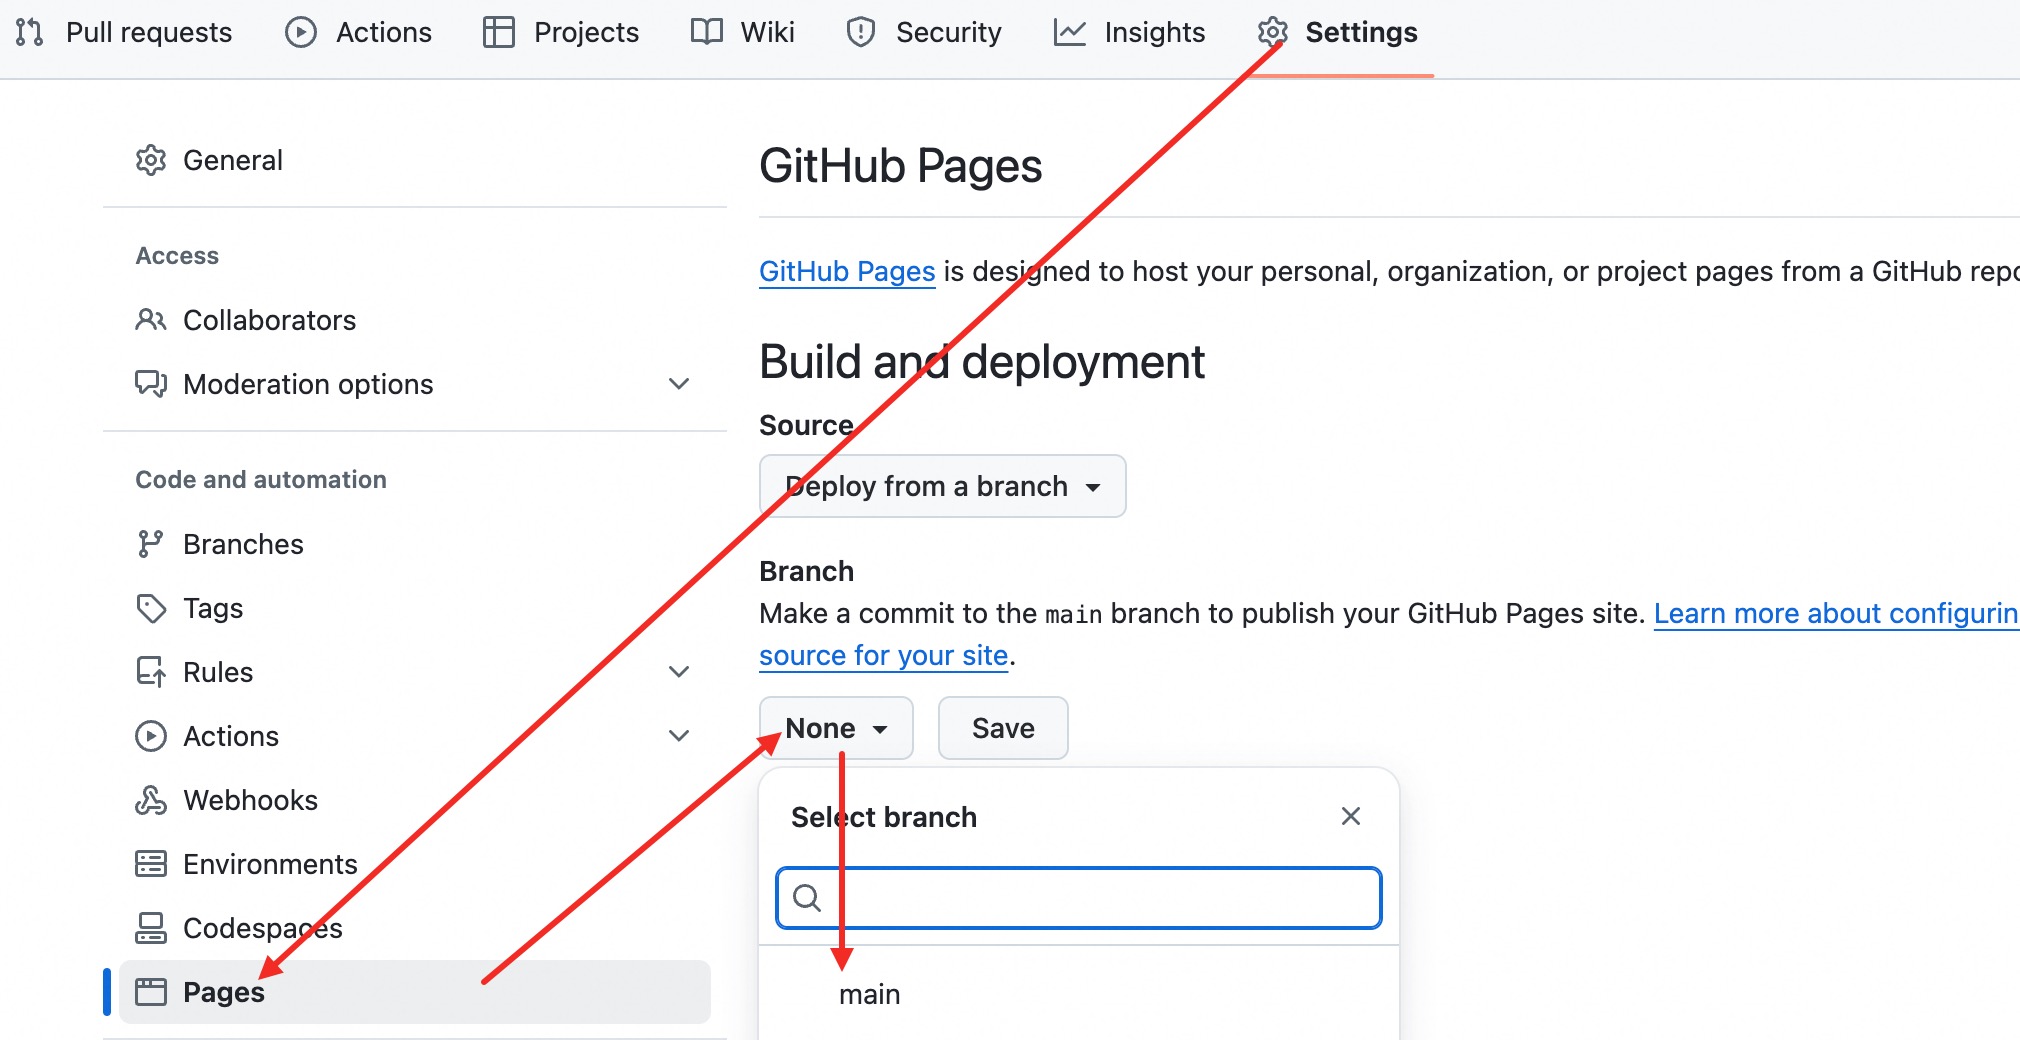This screenshot has width=2020, height=1040.
Task: Click the search magnifier icon in branch filter
Action: (x=807, y=898)
